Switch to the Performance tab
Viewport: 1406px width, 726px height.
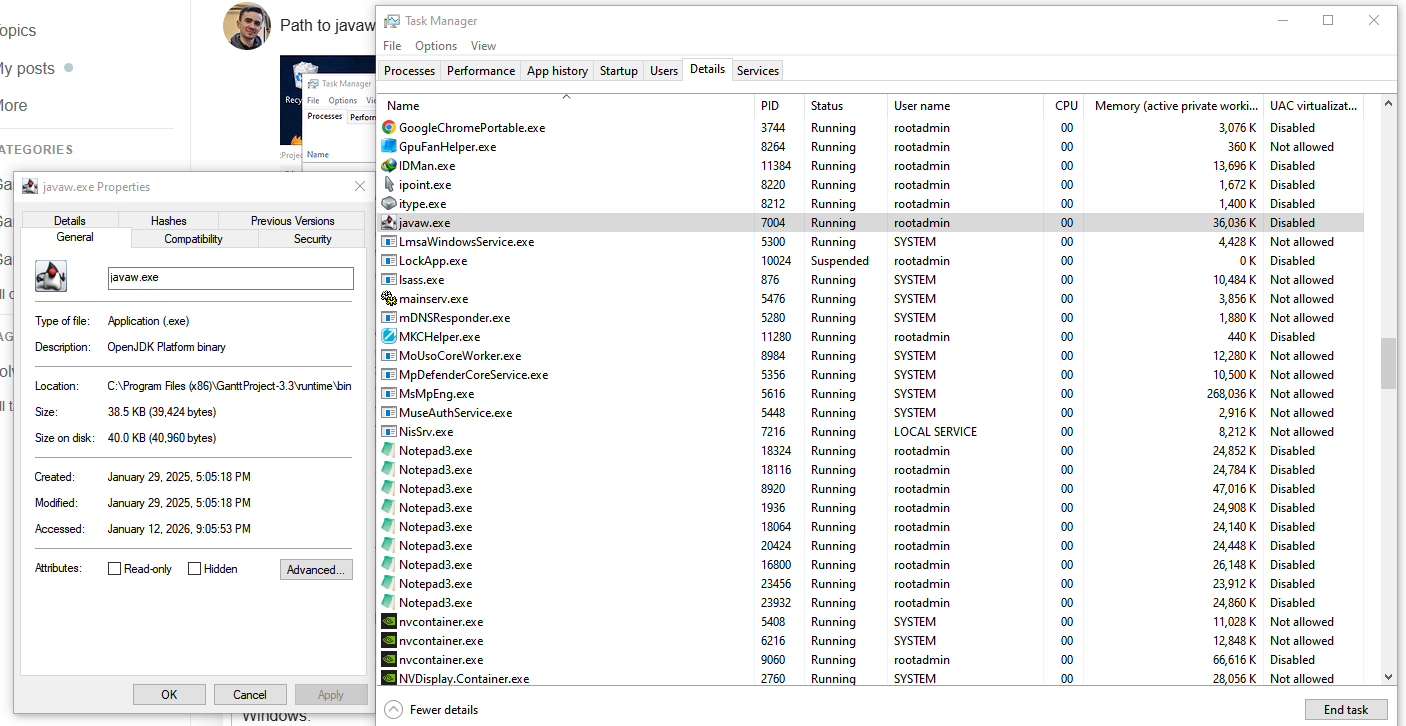pos(481,71)
